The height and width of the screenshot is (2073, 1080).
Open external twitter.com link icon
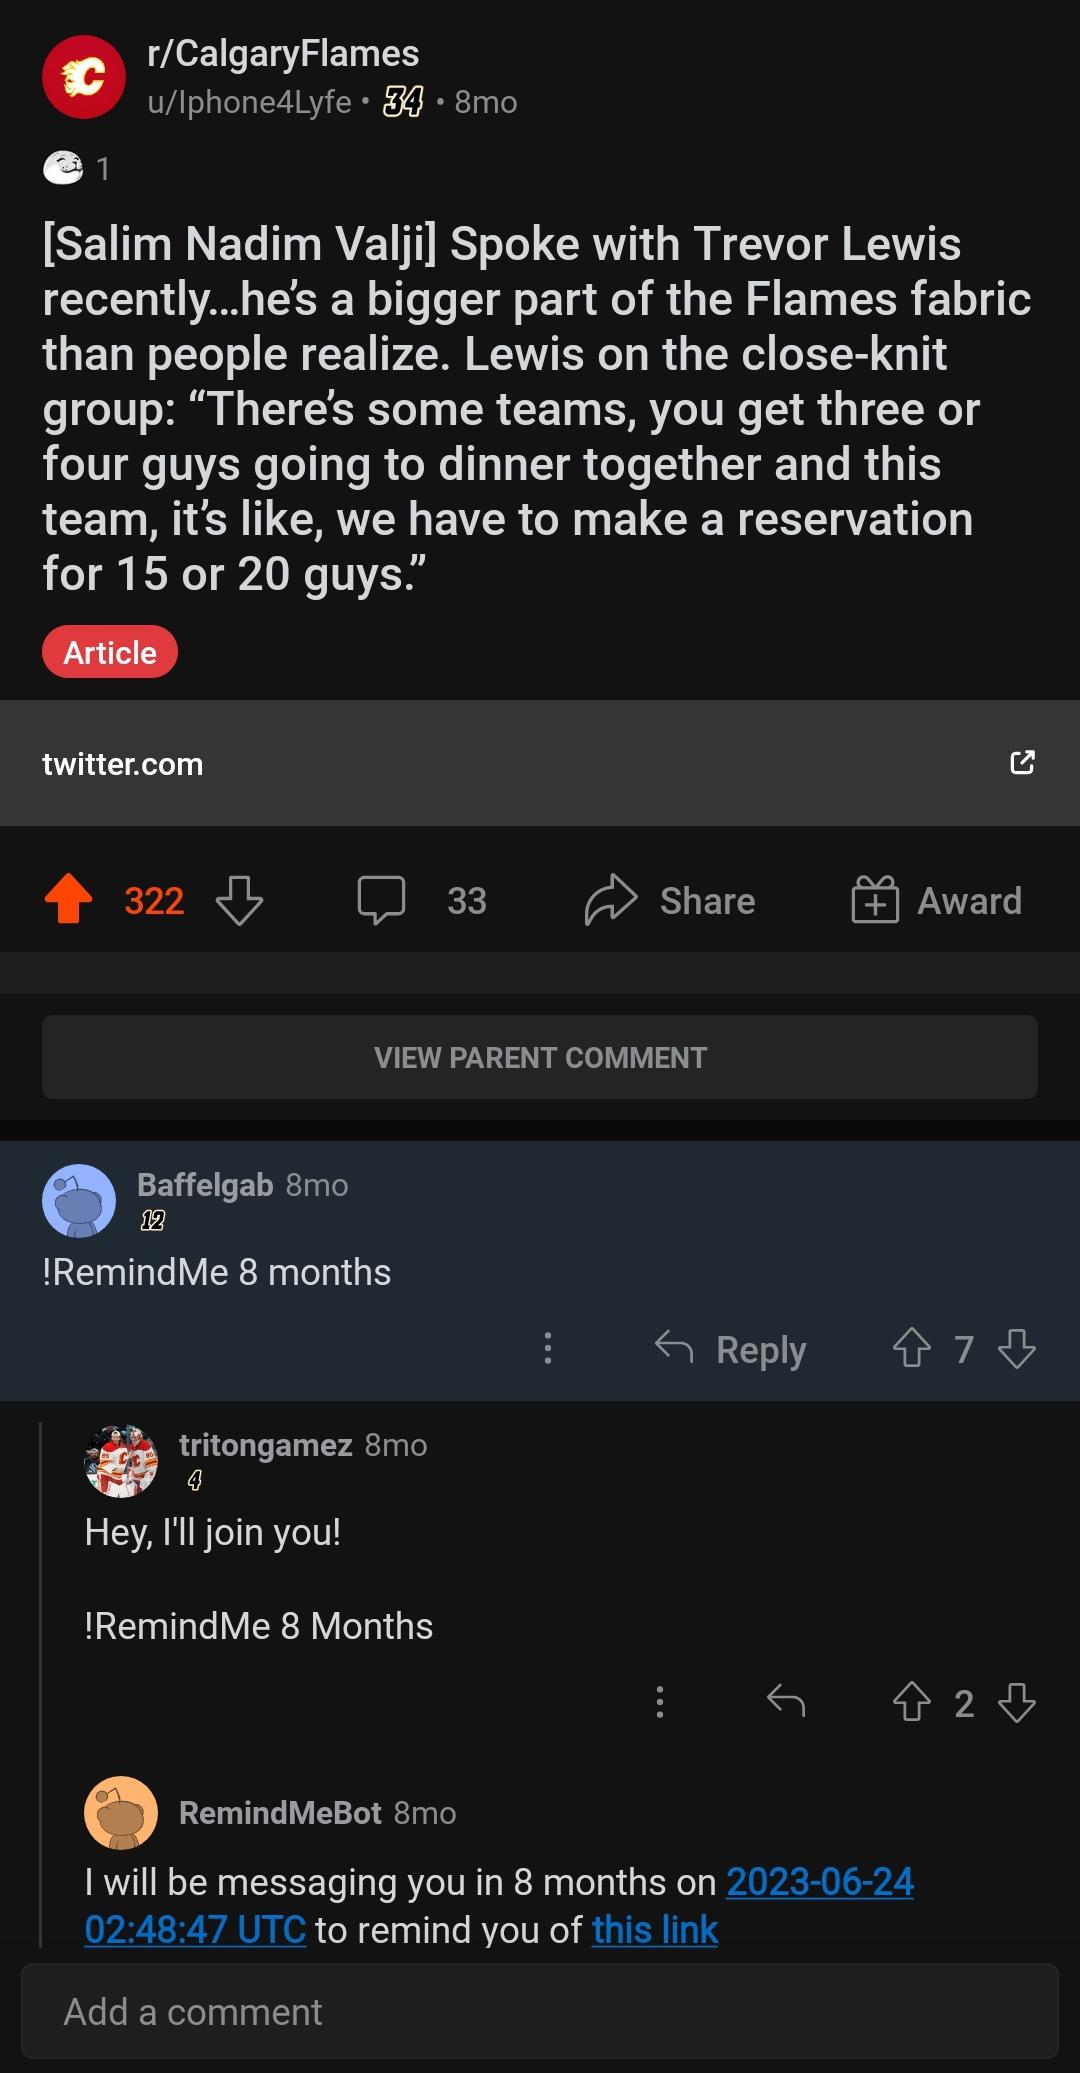[x=1022, y=763]
